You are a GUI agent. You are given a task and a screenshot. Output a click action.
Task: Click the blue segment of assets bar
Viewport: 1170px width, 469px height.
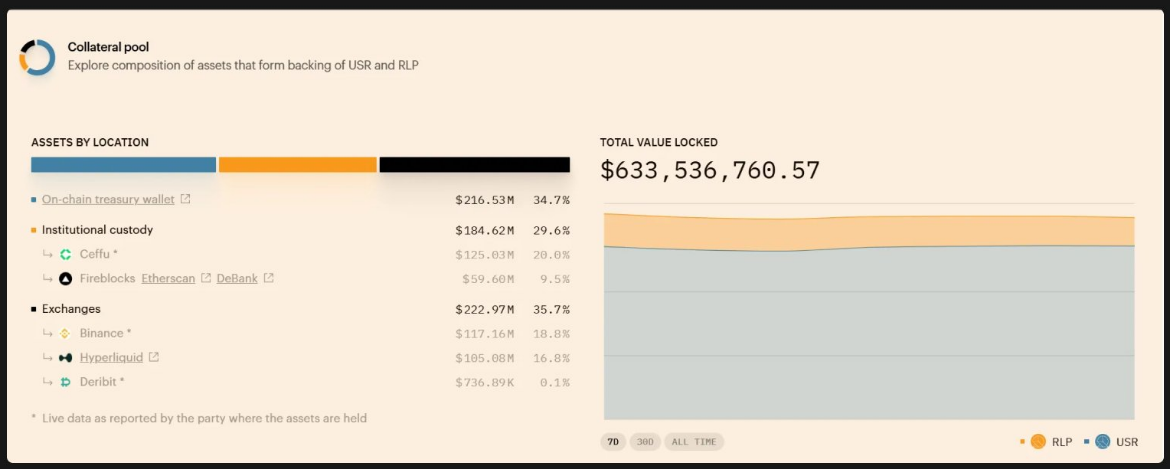click(123, 165)
